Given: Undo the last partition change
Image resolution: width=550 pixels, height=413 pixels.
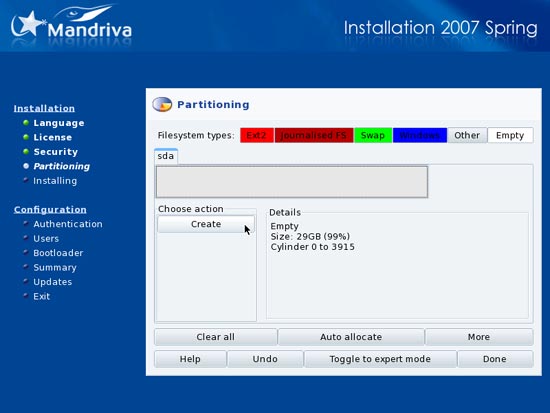Looking at the screenshot, I should (265, 359).
